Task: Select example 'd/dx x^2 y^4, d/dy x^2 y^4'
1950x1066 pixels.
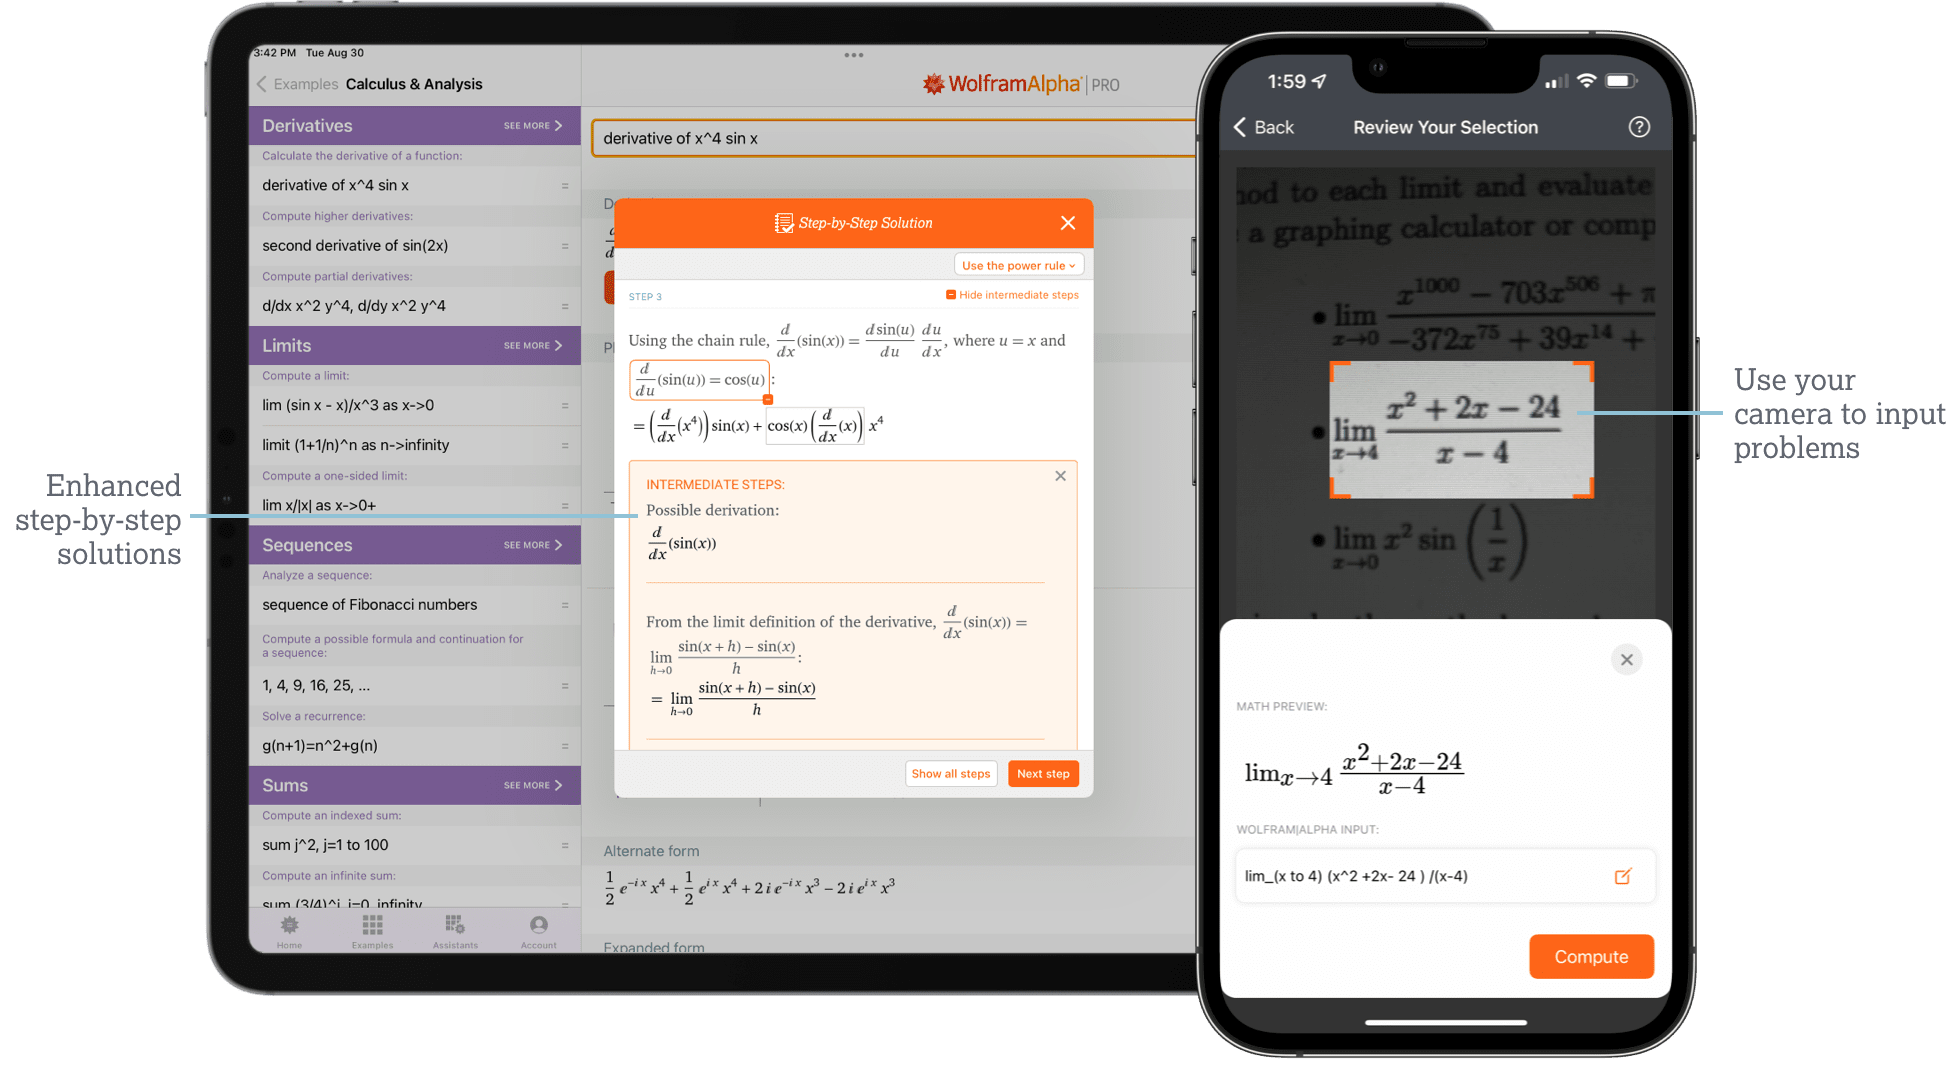Action: click(x=414, y=306)
